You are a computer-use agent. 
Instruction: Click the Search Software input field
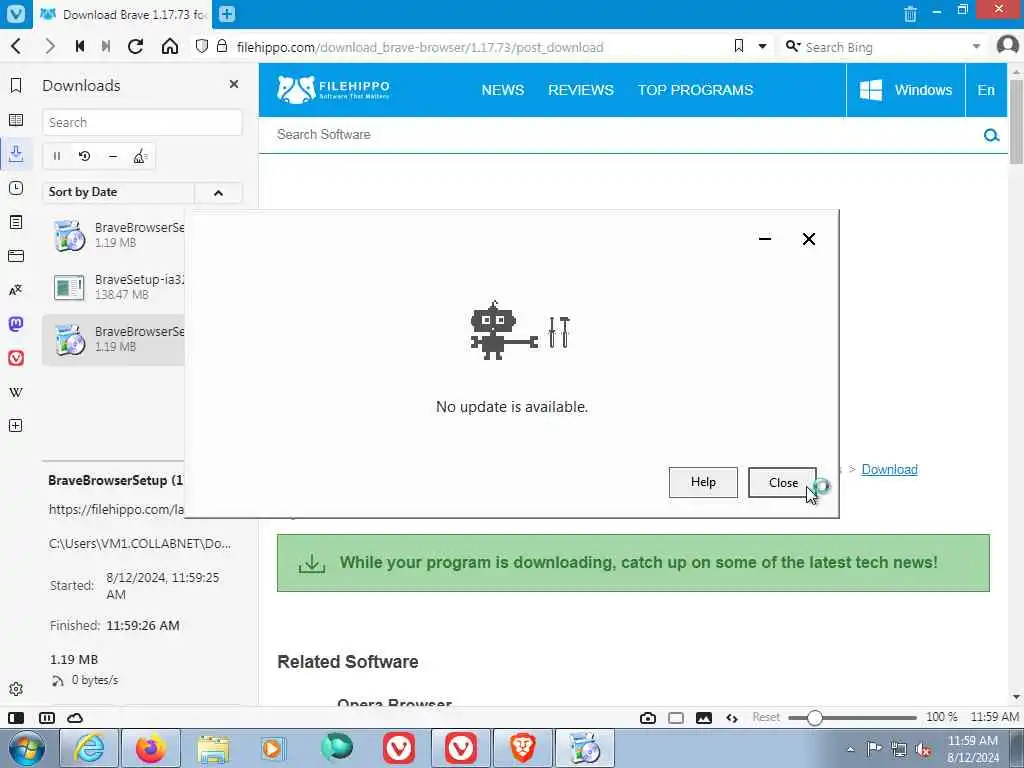pyautogui.click(x=620, y=135)
